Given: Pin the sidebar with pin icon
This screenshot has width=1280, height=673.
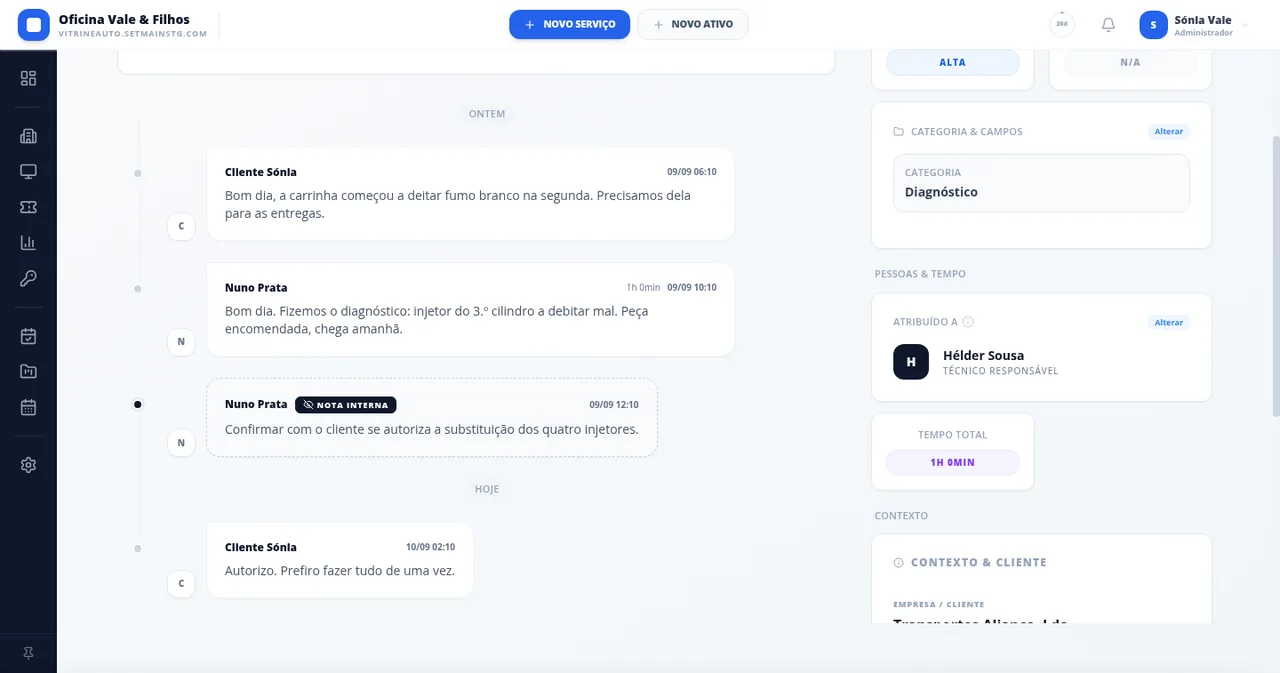Looking at the screenshot, I should tap(28, 653).
